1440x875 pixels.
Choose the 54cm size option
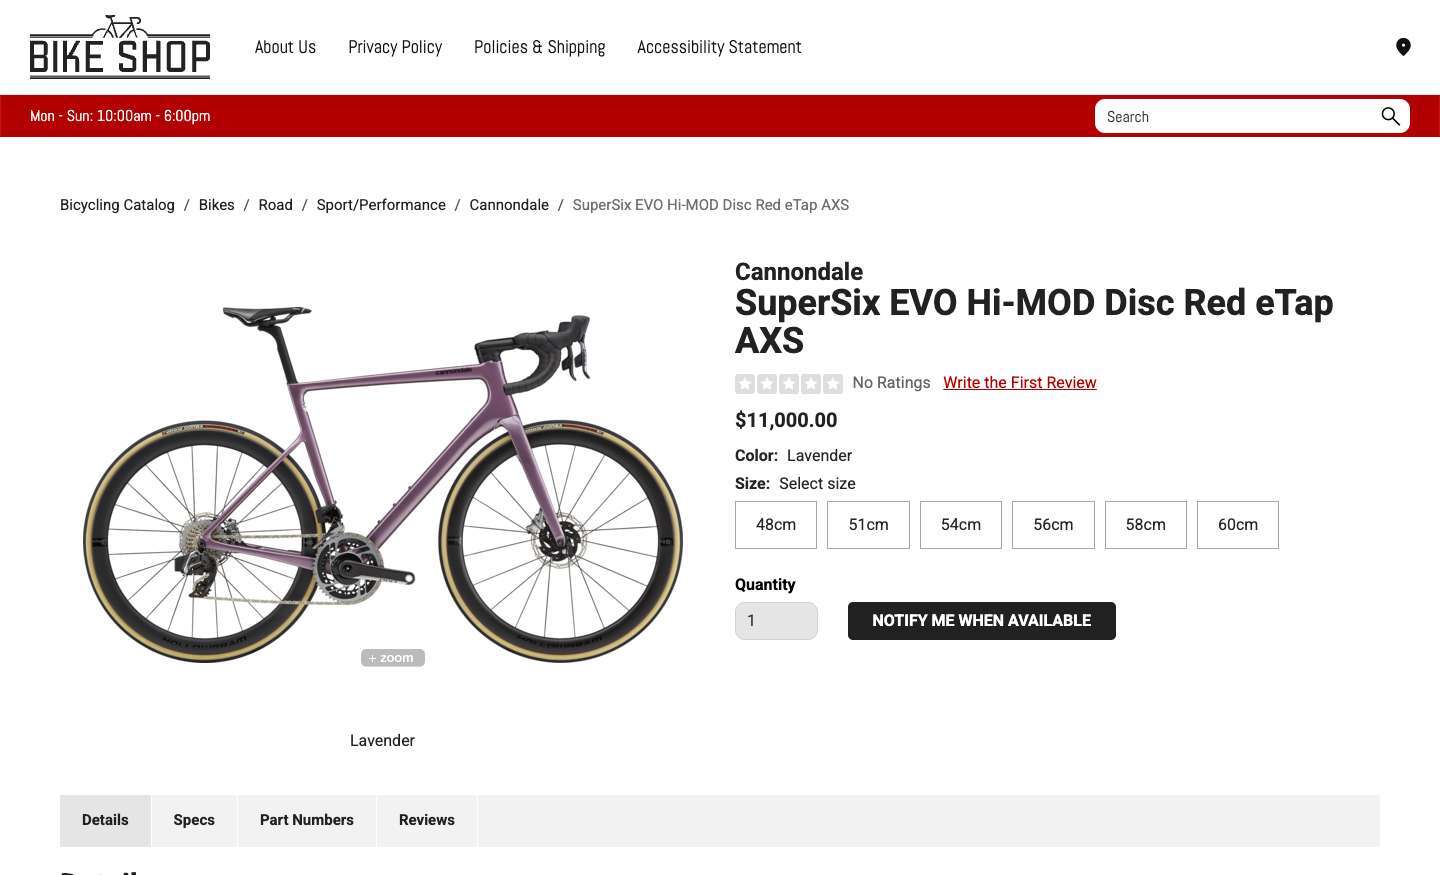tap(960, 525)
